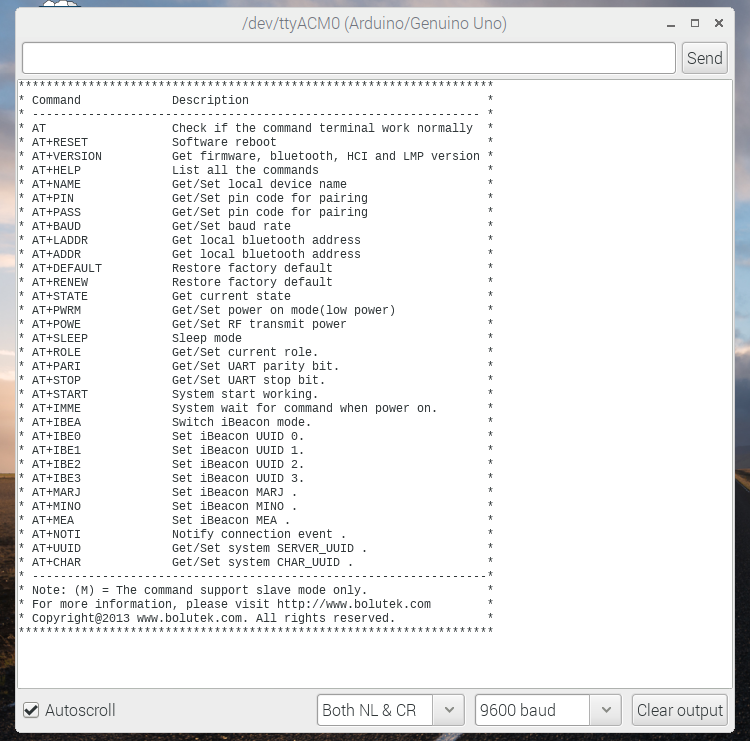Click the AT+NAME command text

[56, 184]
